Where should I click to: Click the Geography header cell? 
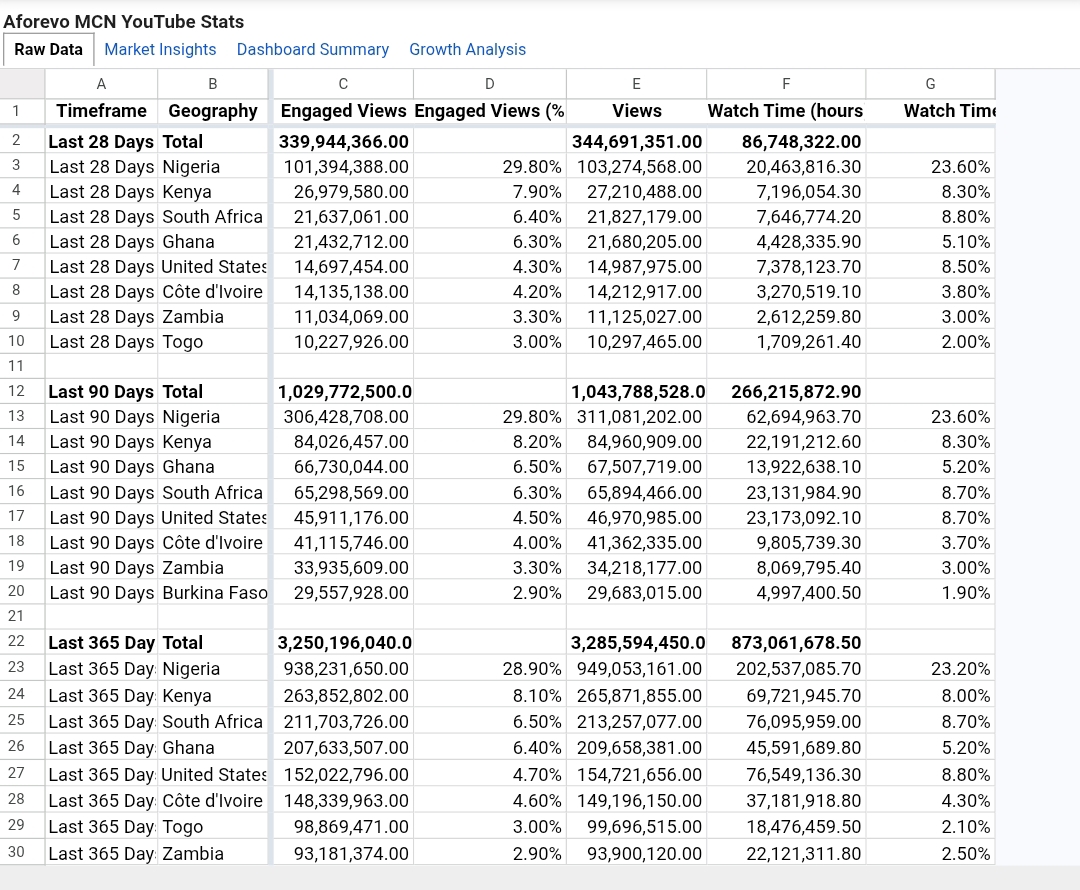(212, 111)
